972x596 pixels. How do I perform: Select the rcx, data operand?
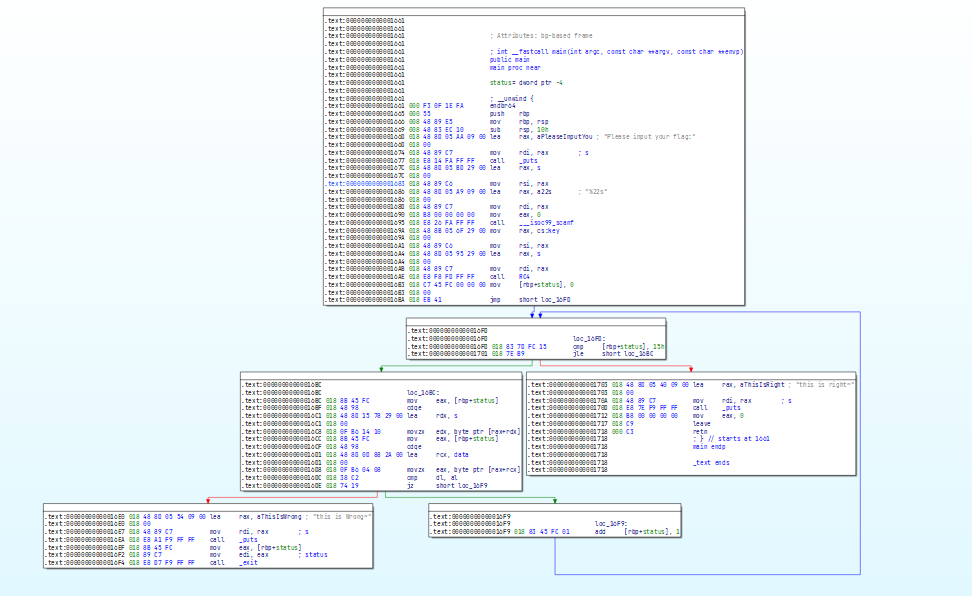coord(453,454)
